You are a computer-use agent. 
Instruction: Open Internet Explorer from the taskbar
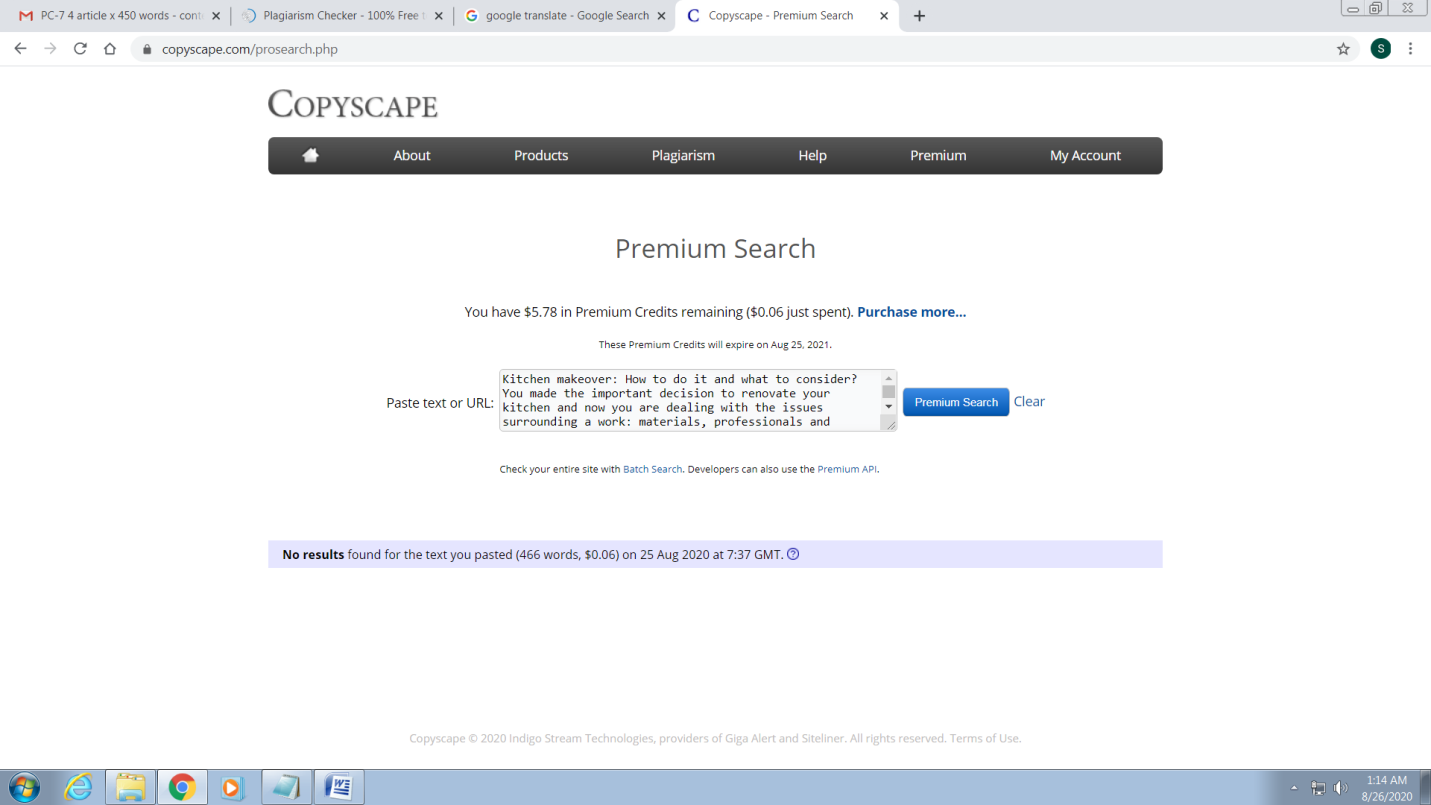tap(78, 788)
